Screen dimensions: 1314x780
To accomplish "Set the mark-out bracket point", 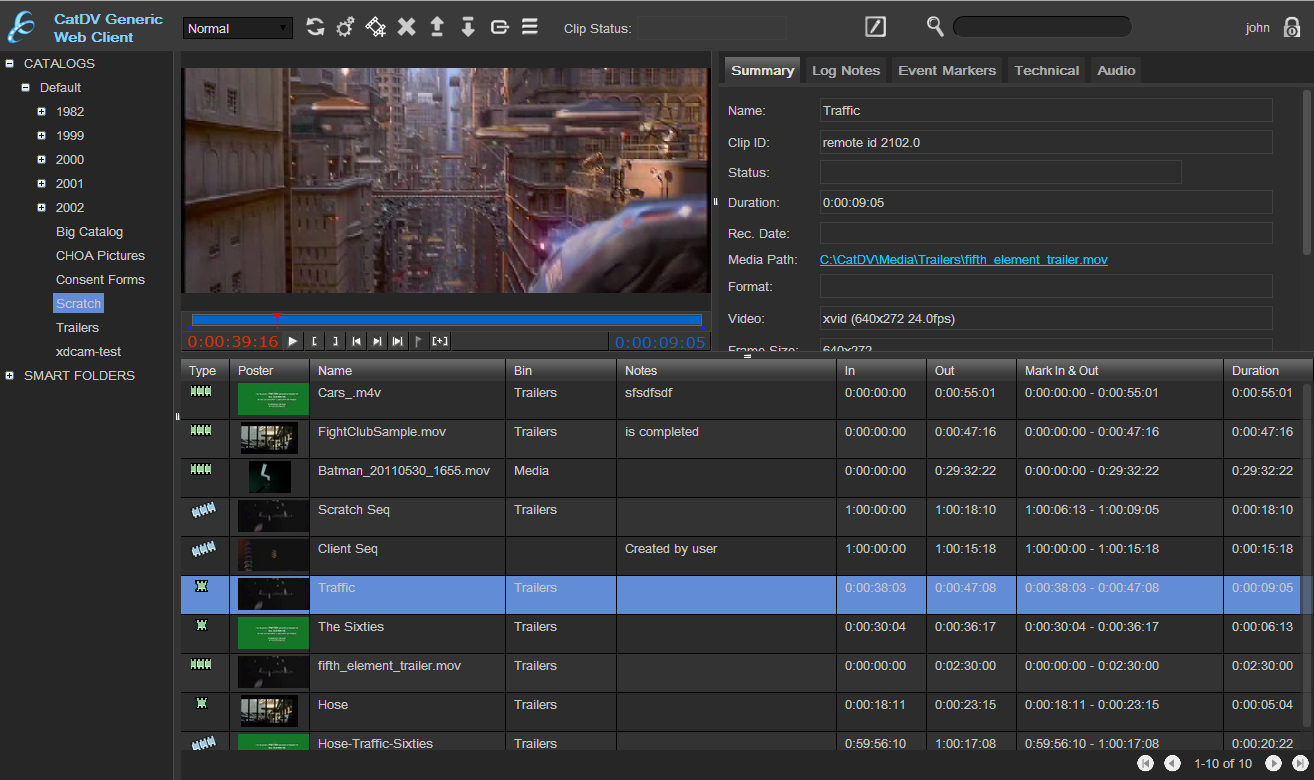I will [335, 341].
